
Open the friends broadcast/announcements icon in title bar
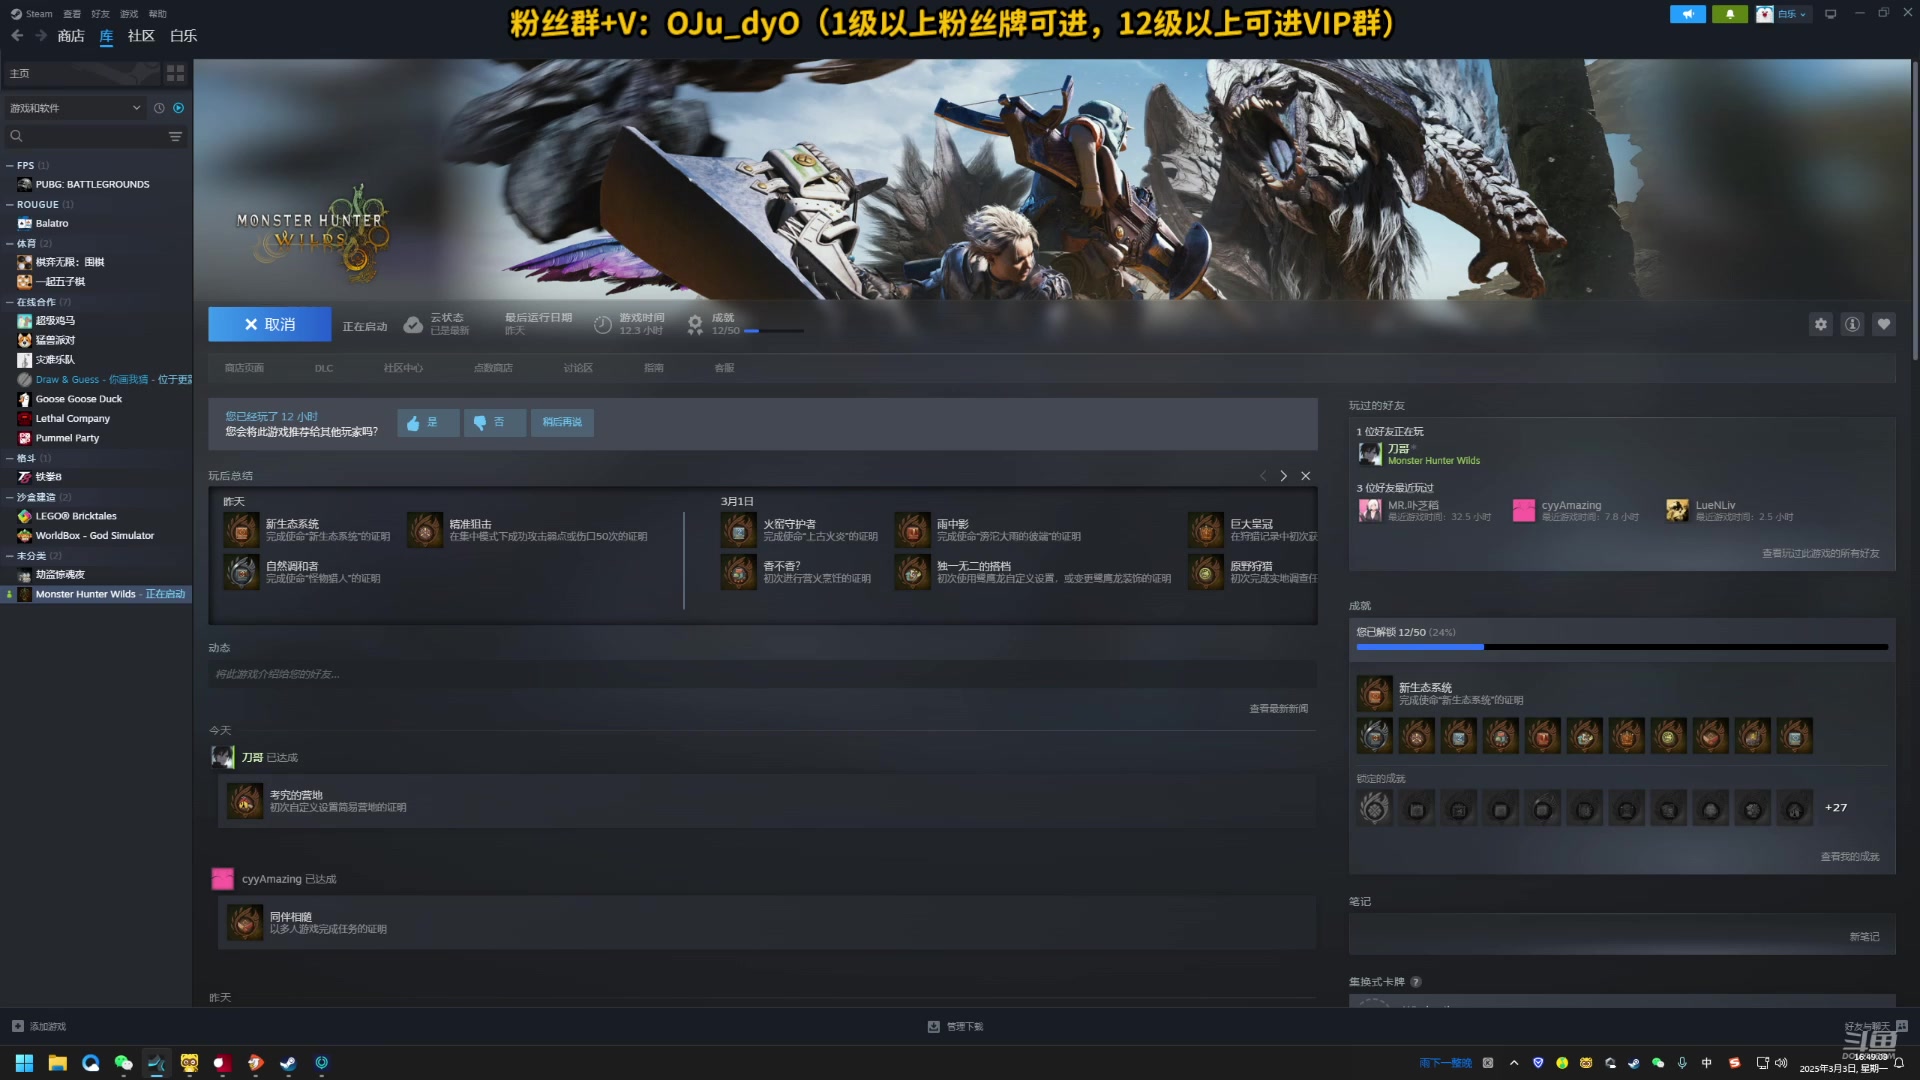point(1688,14)
